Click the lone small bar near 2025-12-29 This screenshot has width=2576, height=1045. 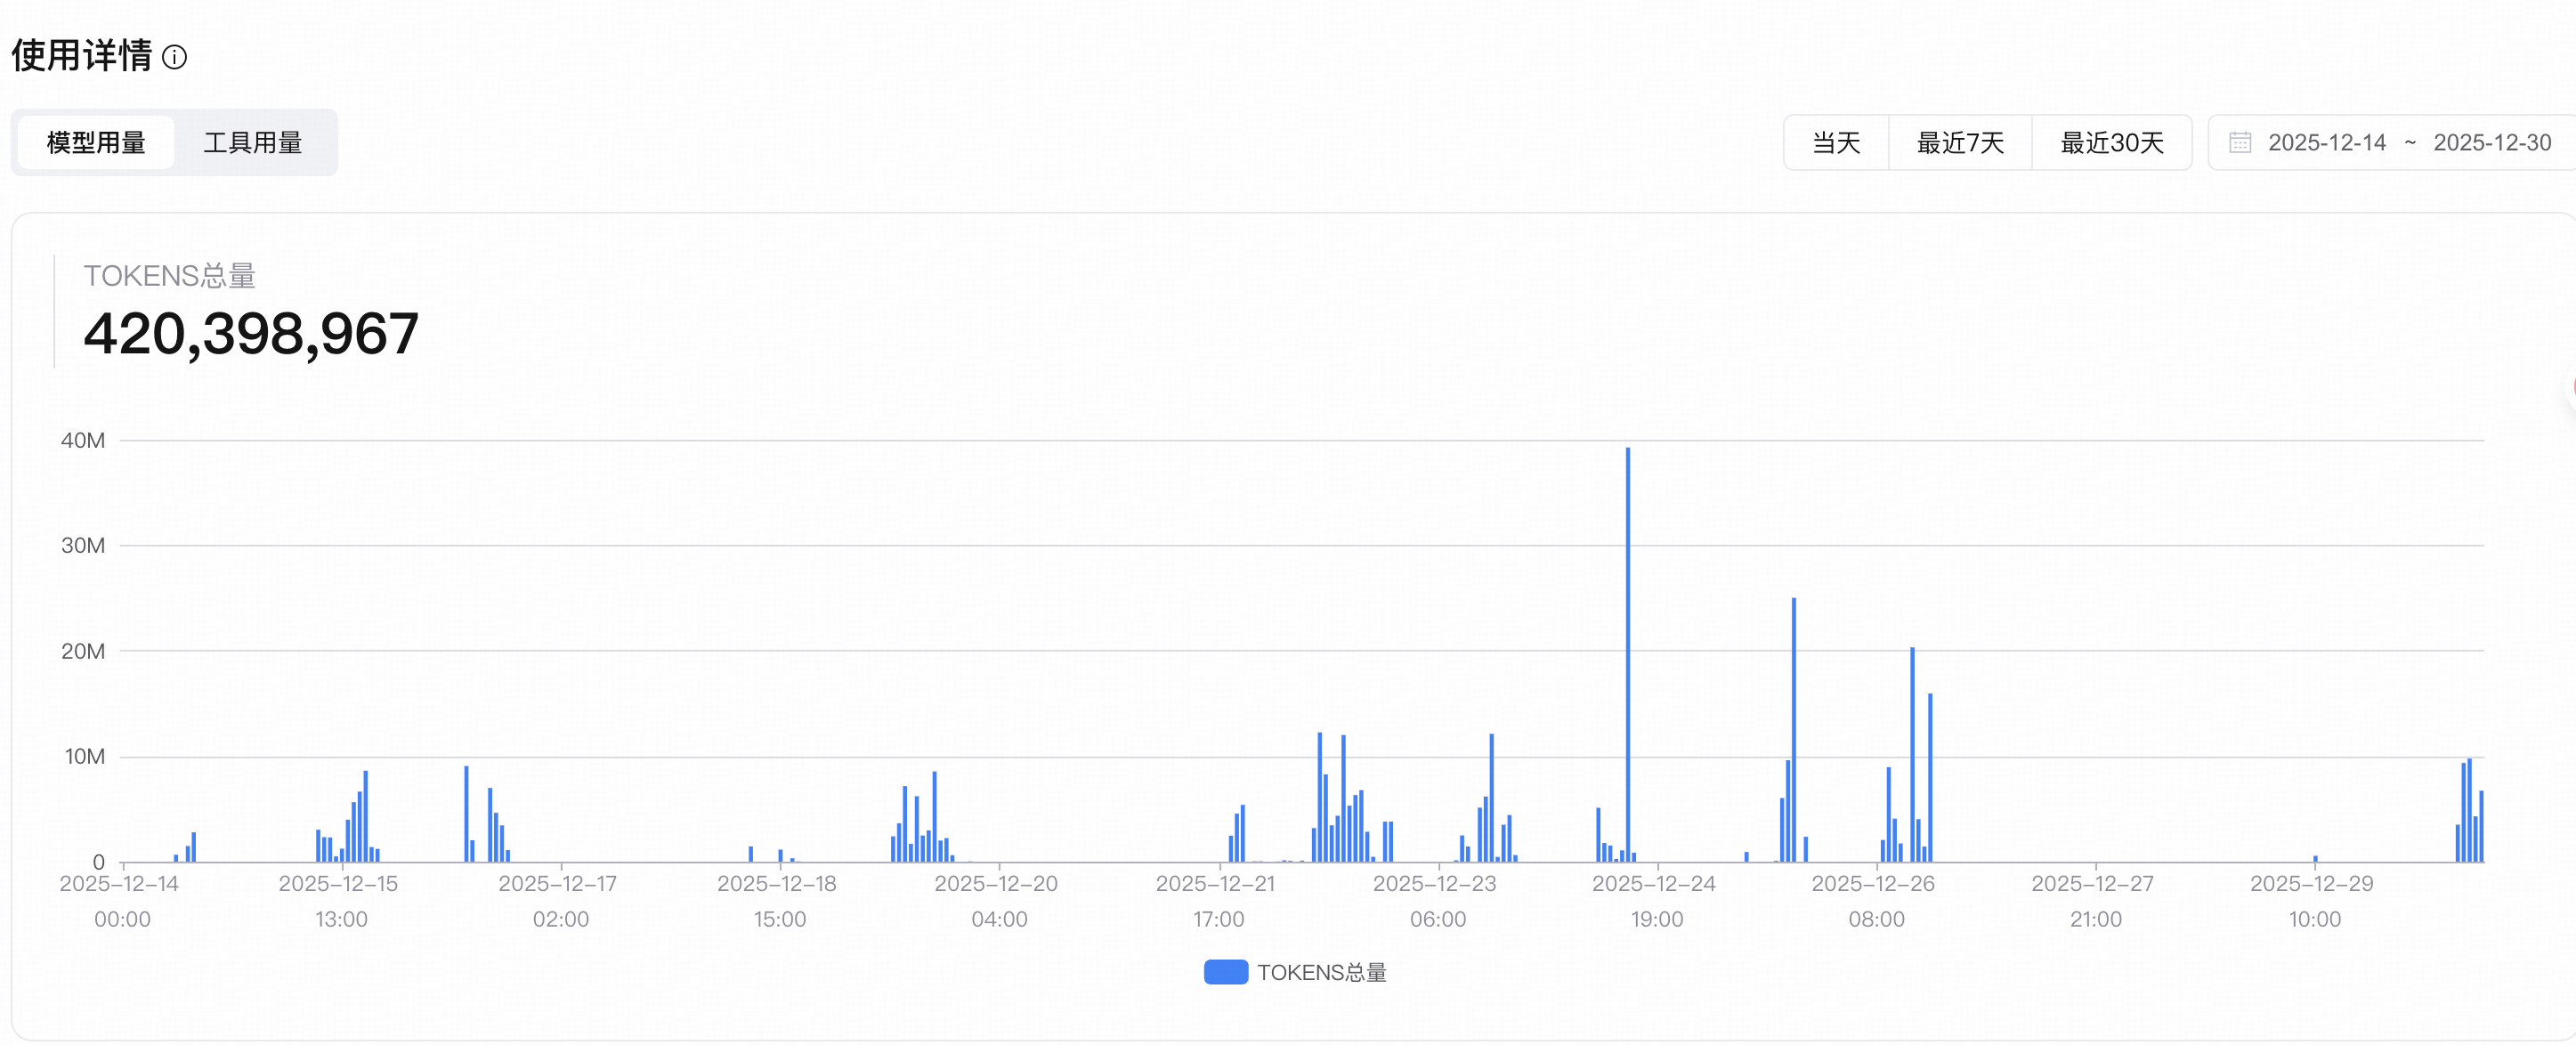[2315, 858]
